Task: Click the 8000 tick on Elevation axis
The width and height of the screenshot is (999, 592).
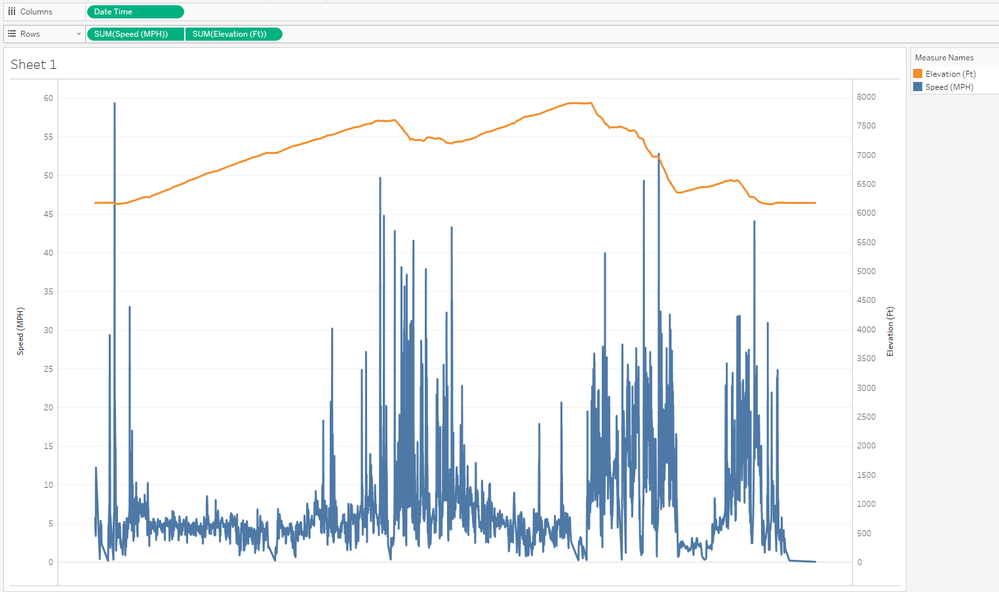Action: [866, 97]
